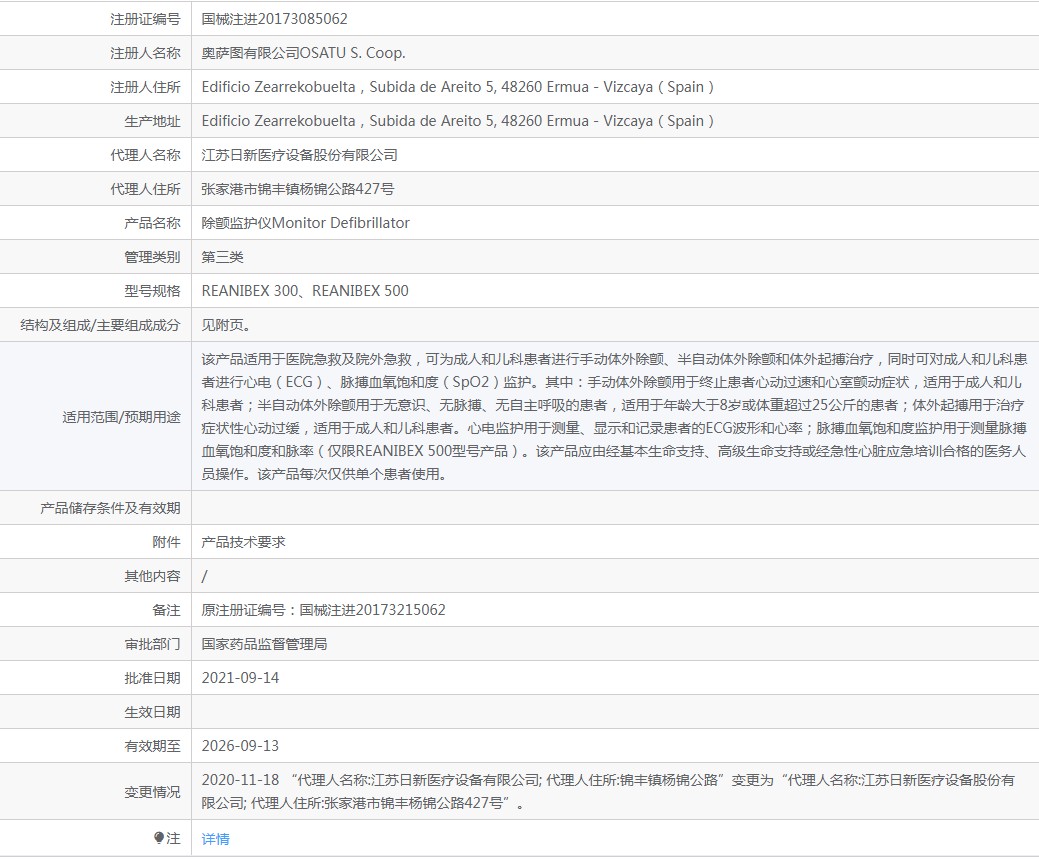Click the 生效日期 row label
Image resolution: width=1039 pixels, height=861 pixels.
pos(152,713)
